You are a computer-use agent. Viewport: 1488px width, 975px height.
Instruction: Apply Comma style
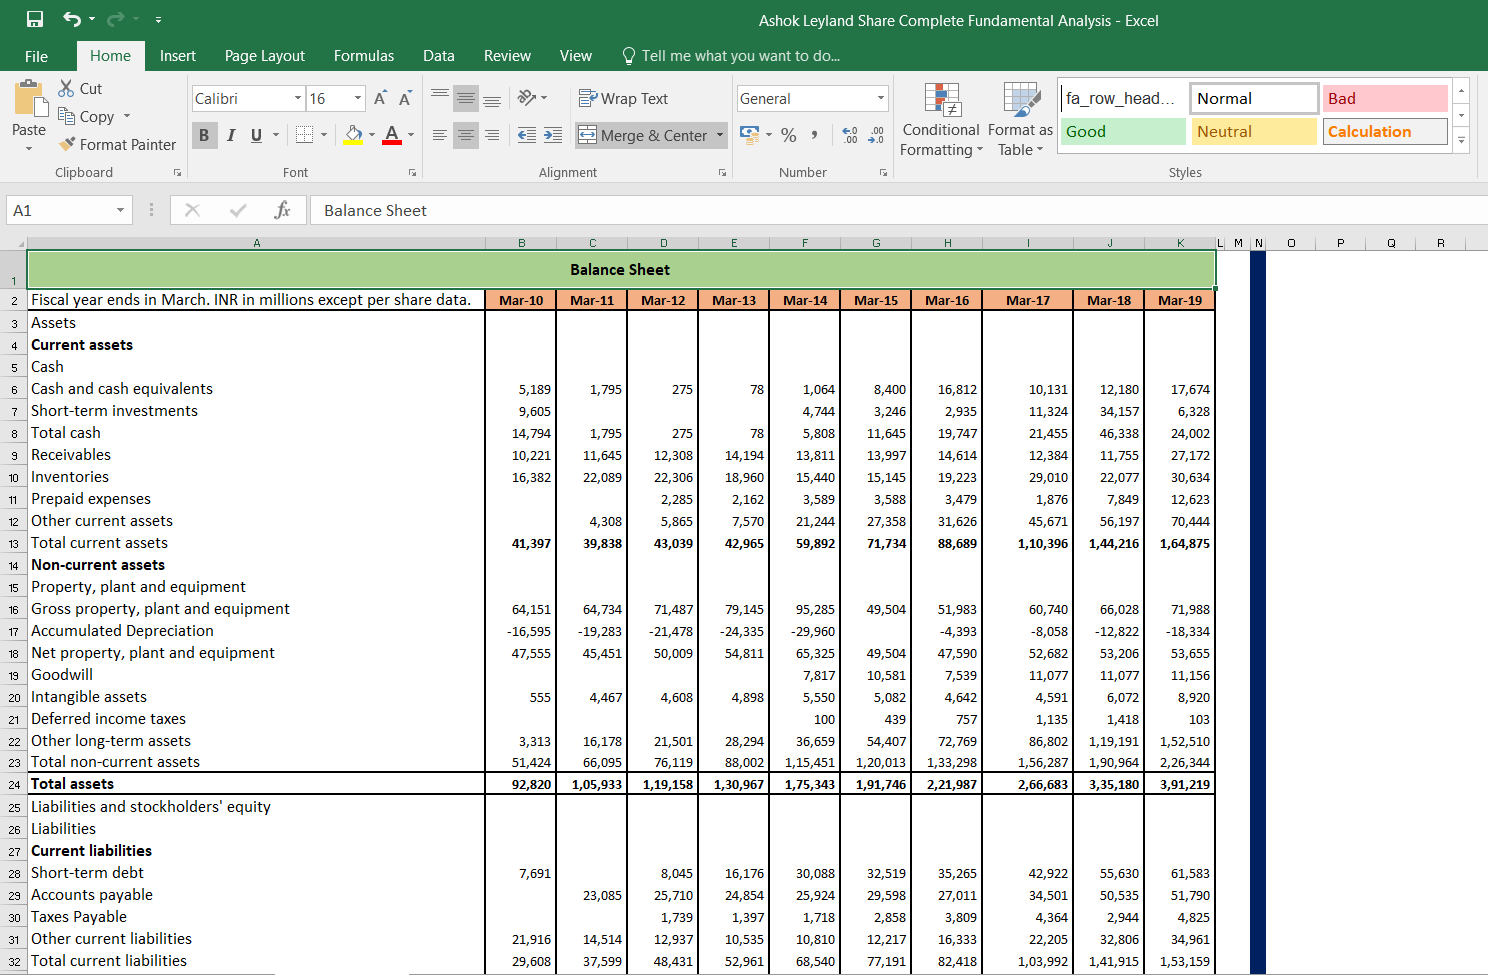[815, 135]
